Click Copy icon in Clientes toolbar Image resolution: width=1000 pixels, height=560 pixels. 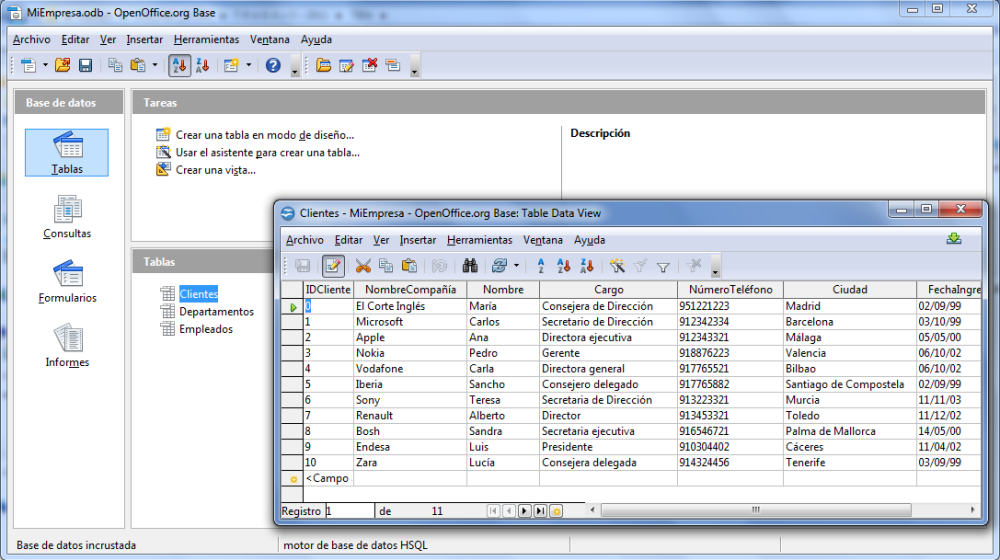pos(386,266)
